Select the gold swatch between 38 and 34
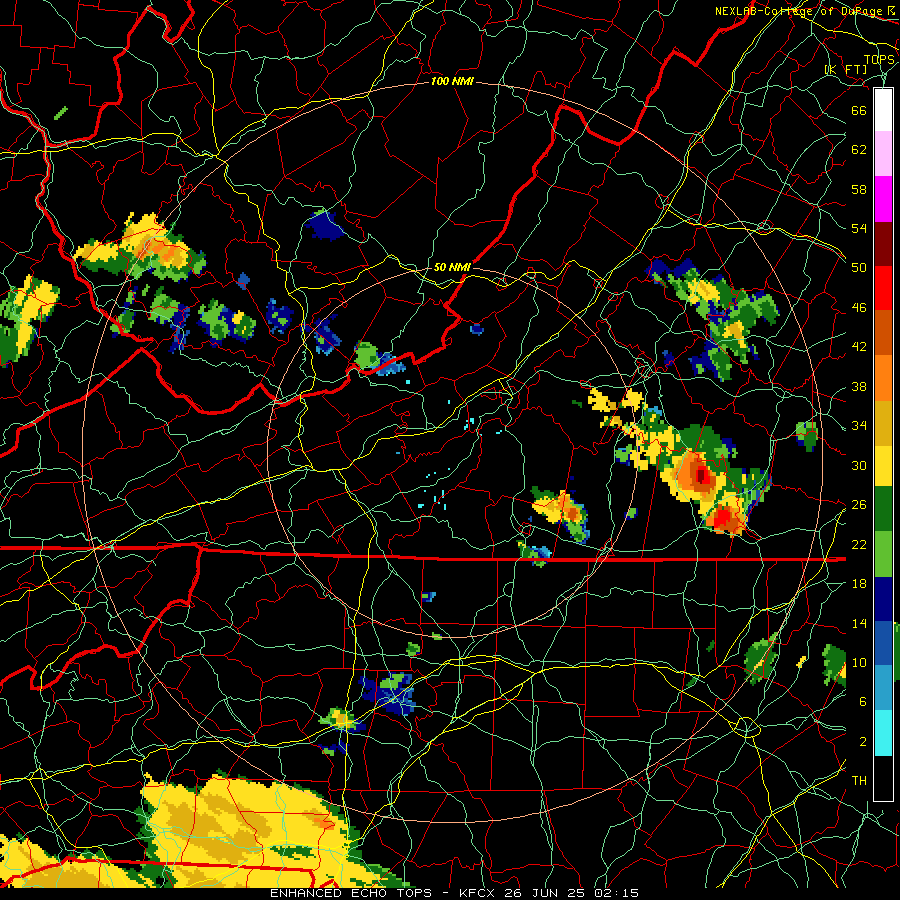 (883, 422)
